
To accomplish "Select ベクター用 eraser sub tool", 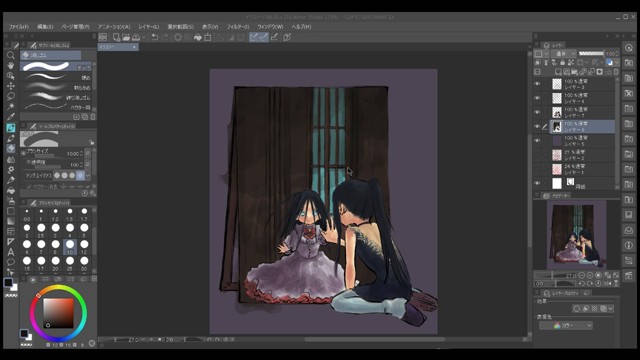I will coord(56,107).
